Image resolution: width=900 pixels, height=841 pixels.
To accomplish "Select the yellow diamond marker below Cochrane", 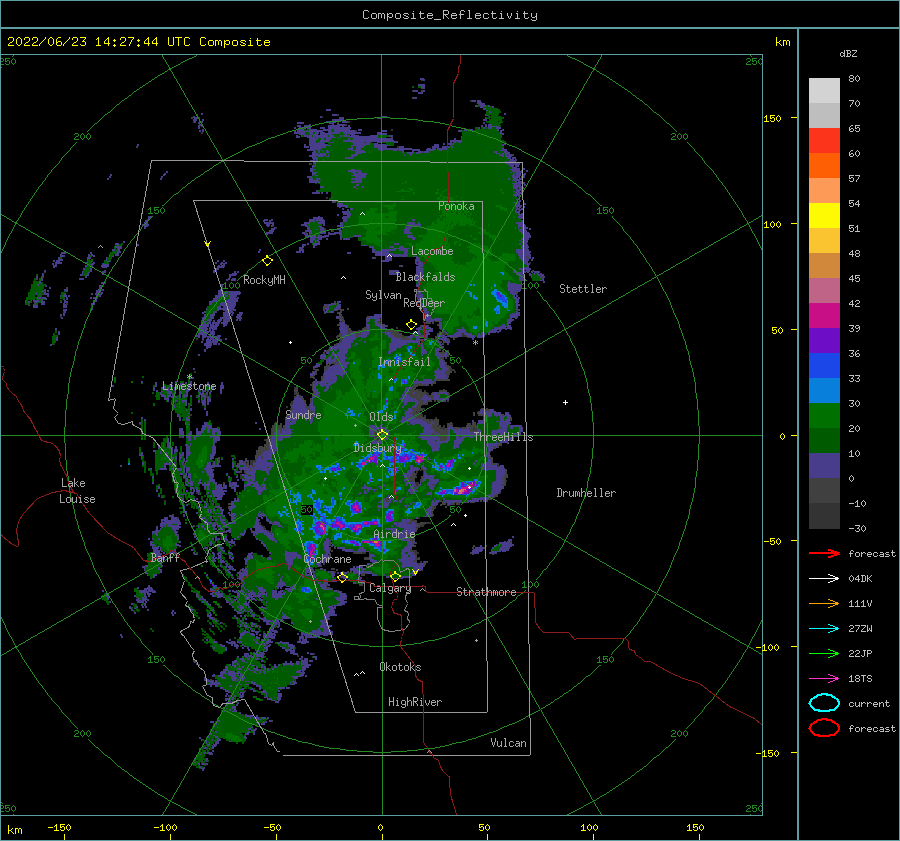I will point(342,577).
